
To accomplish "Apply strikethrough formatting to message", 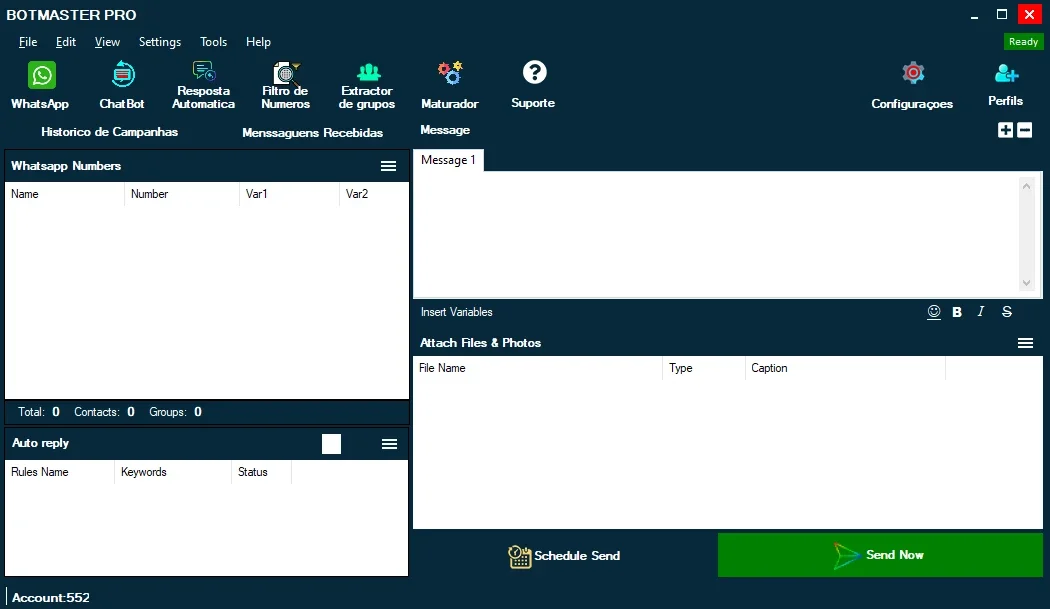I will click(1006, 312).
